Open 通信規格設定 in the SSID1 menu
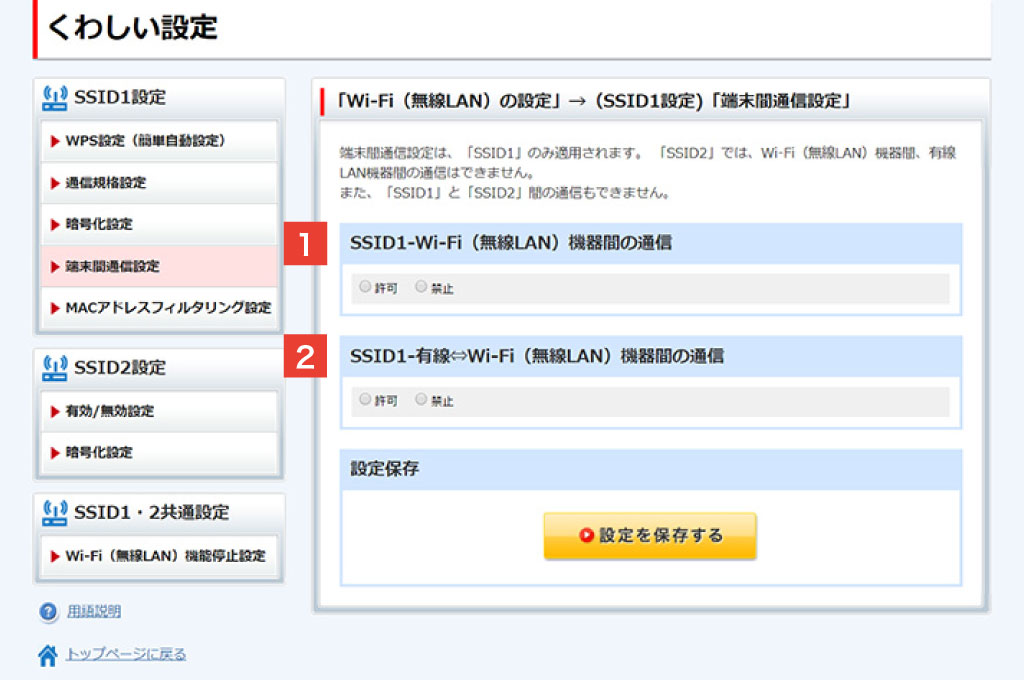This screenshot has width=1024, height=680. (x=159, y=183)
